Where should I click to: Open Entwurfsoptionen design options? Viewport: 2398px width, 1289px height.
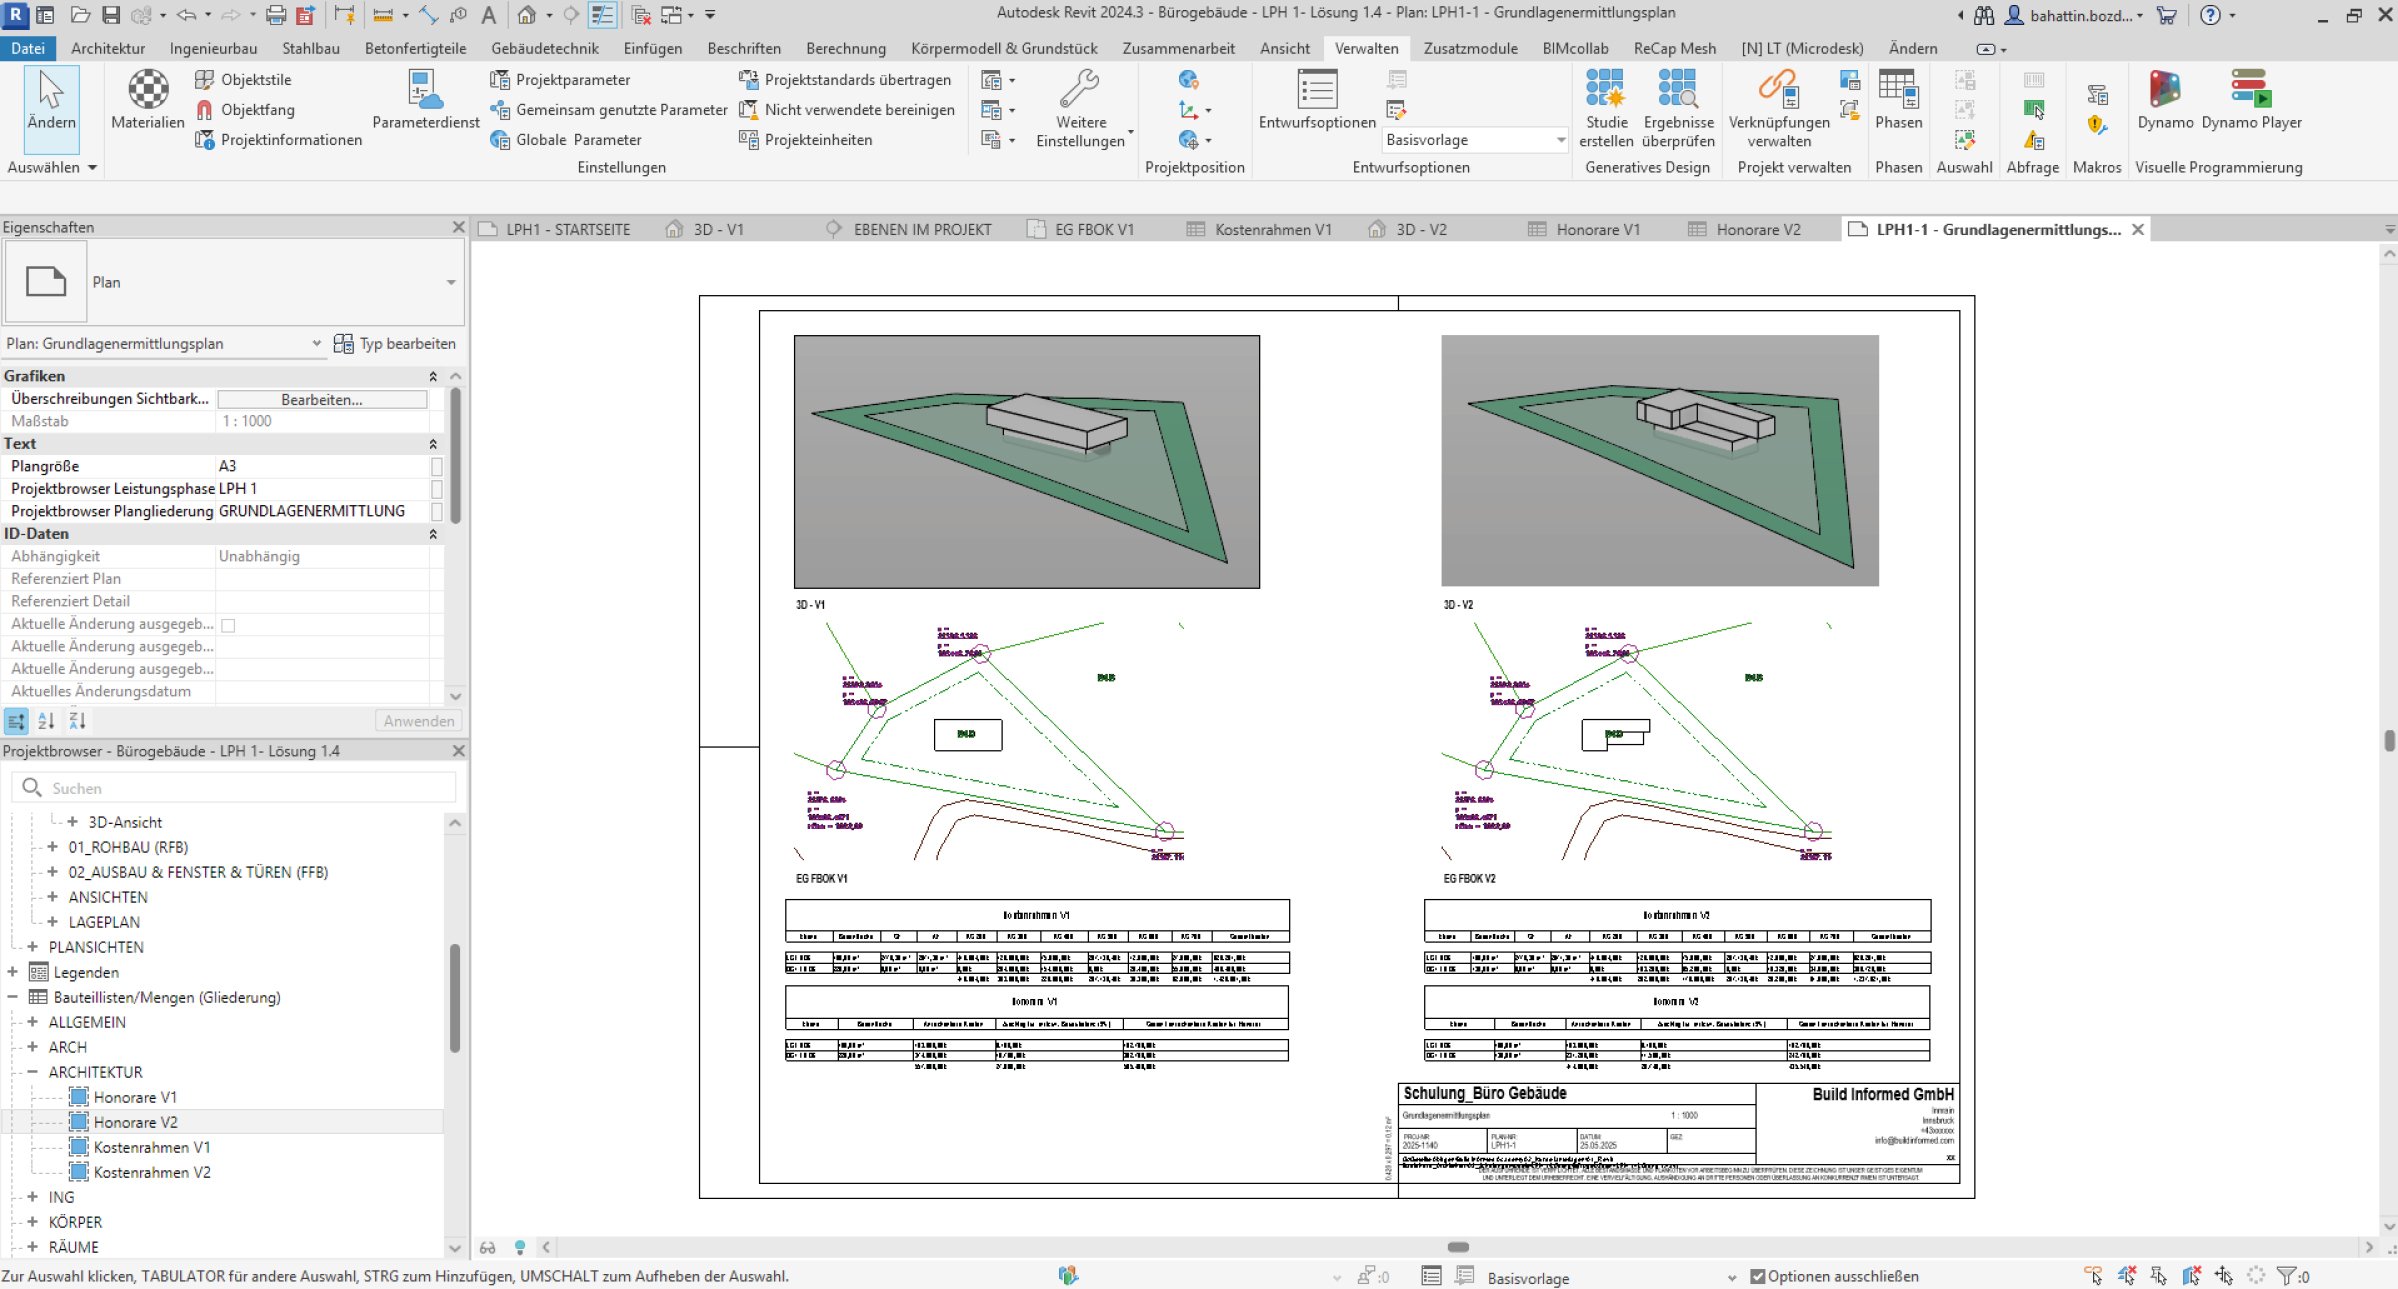[x=1317, y=101]
